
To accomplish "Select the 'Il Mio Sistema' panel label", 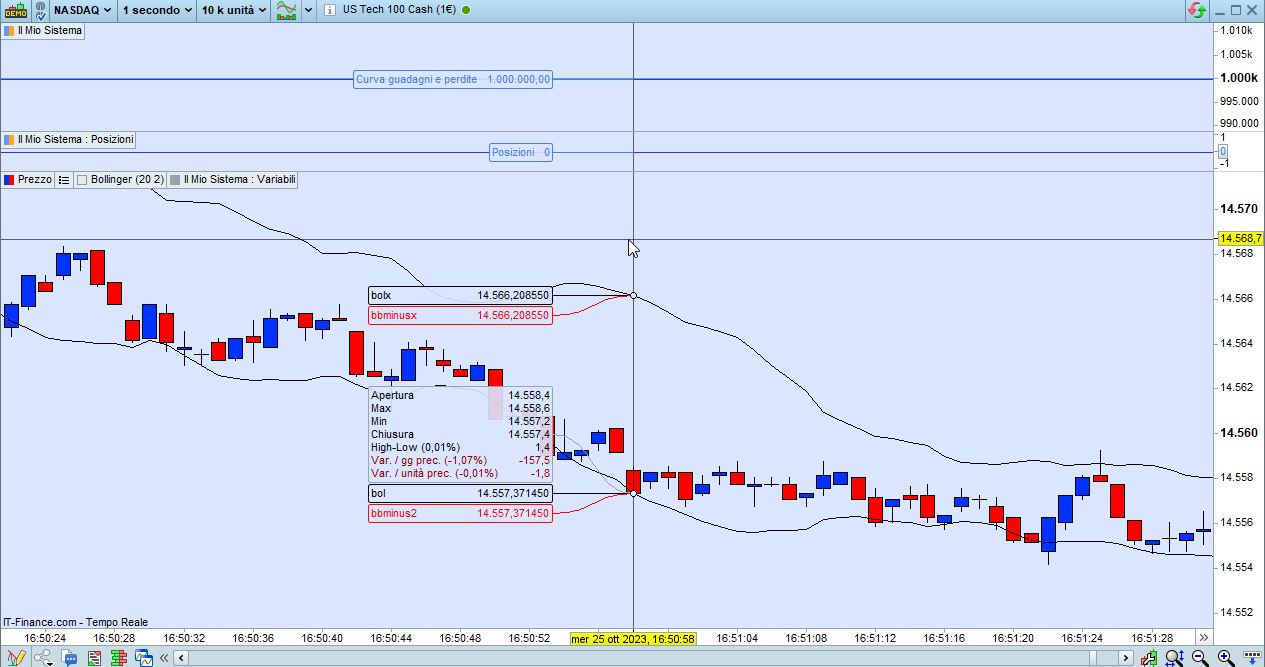I will pos(43,30).
